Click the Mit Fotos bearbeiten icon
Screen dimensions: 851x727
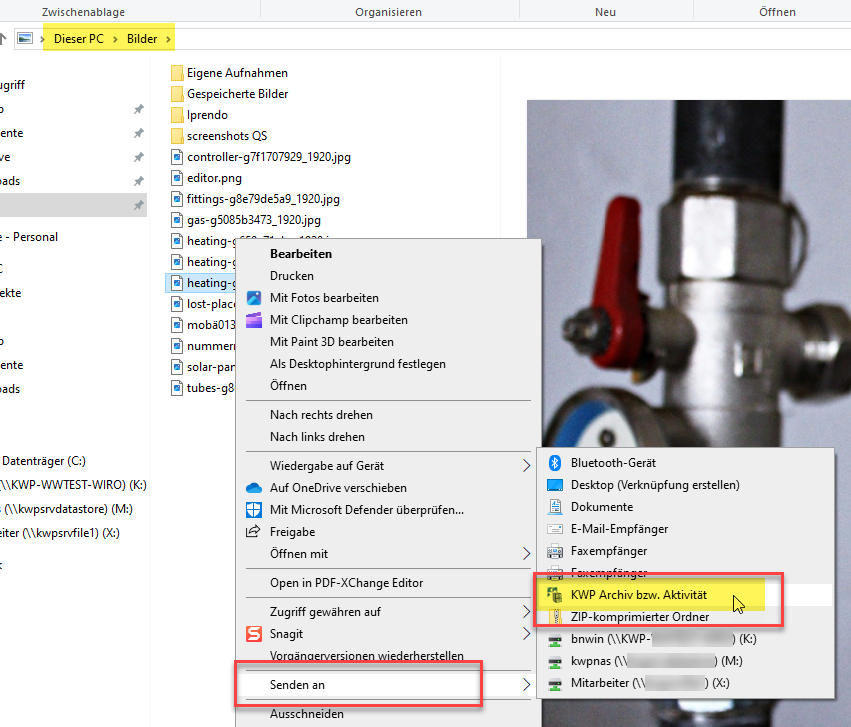click(254, 298)
